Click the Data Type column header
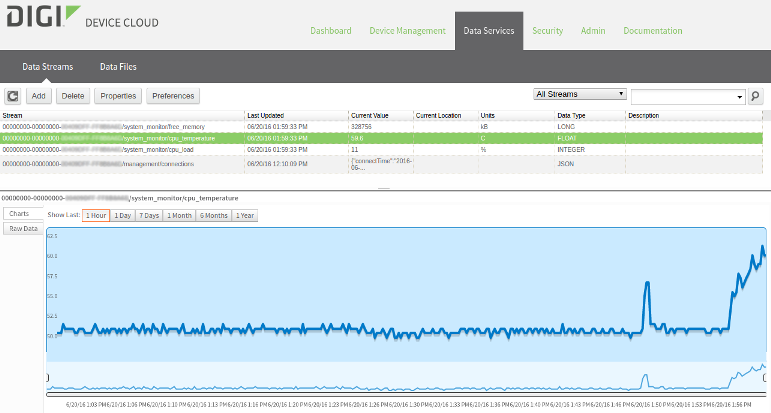Image resolution: width=771 pixels, height=413 pixels. (590, 116)
